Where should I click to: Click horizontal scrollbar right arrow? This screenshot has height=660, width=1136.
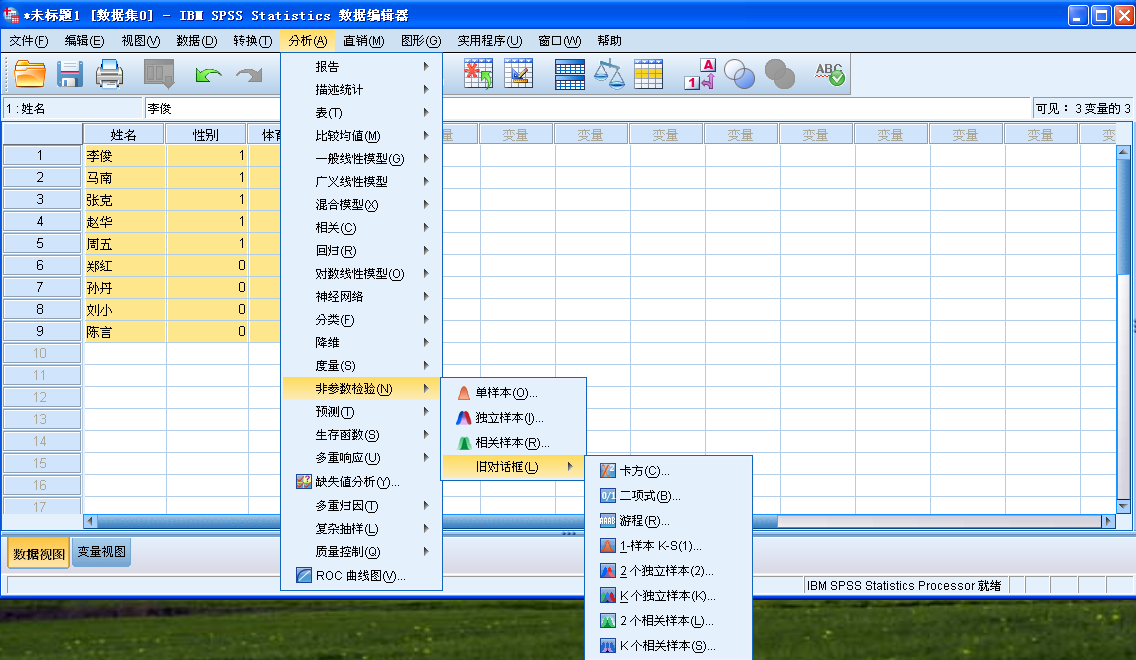click(x=1108, y=521)
